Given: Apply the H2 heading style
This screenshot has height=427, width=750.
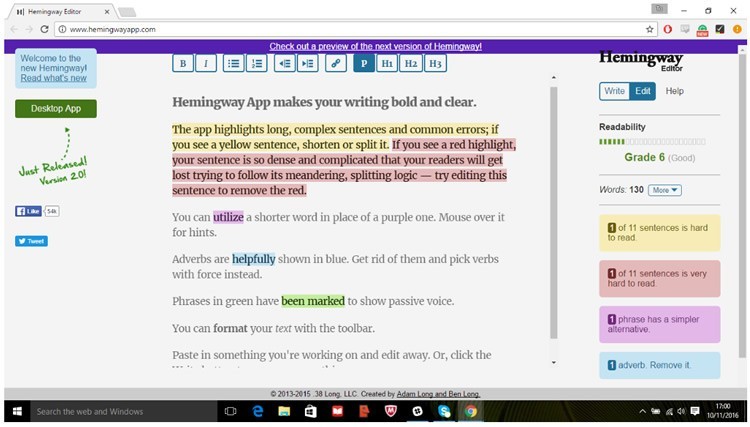Looking at the screenshot, I should coord(411,63).
